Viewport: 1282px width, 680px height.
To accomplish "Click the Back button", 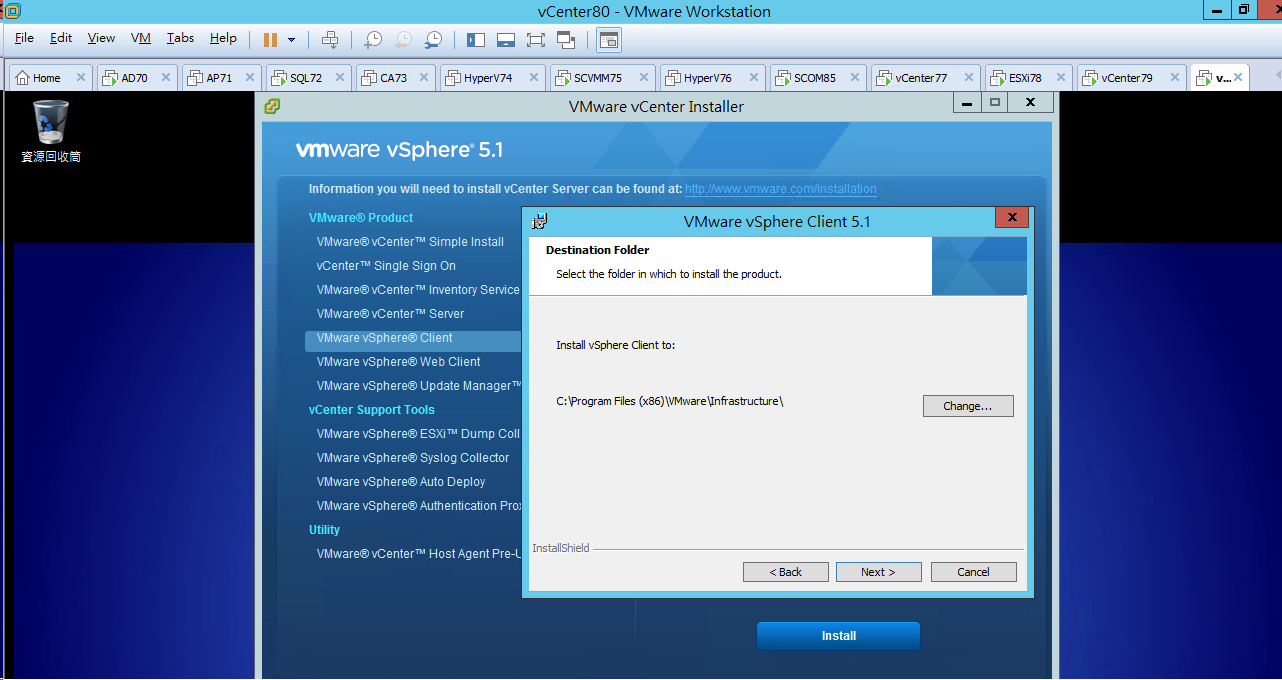I will pyautogui.click(x=786, y=572).
